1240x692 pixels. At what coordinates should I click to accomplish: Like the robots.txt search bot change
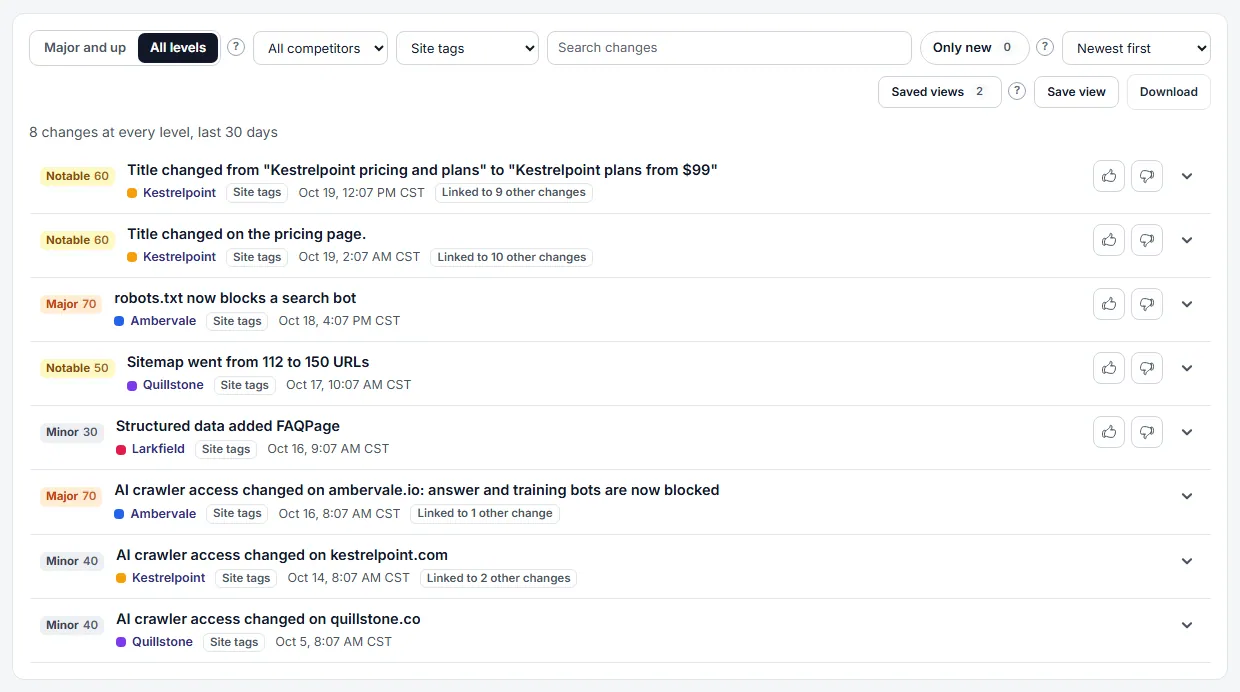pyautogui.click(x=1109, y=304)
